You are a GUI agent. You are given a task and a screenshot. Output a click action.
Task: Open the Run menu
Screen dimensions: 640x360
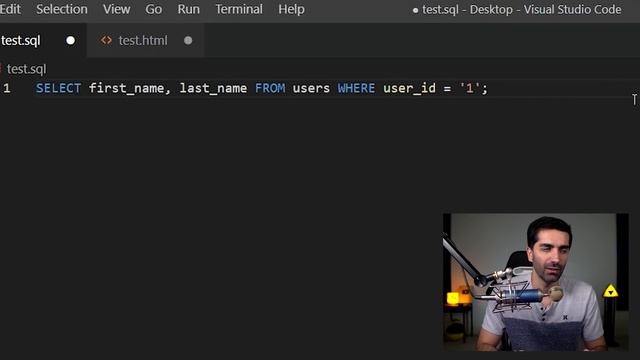click(x=189, y=9)
